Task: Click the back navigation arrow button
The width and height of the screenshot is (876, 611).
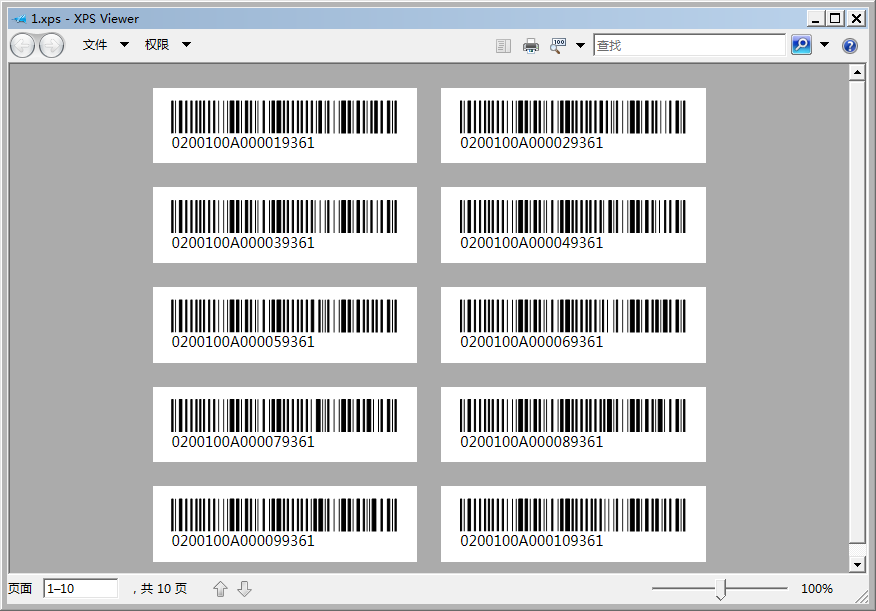Action: coord(22,45)
